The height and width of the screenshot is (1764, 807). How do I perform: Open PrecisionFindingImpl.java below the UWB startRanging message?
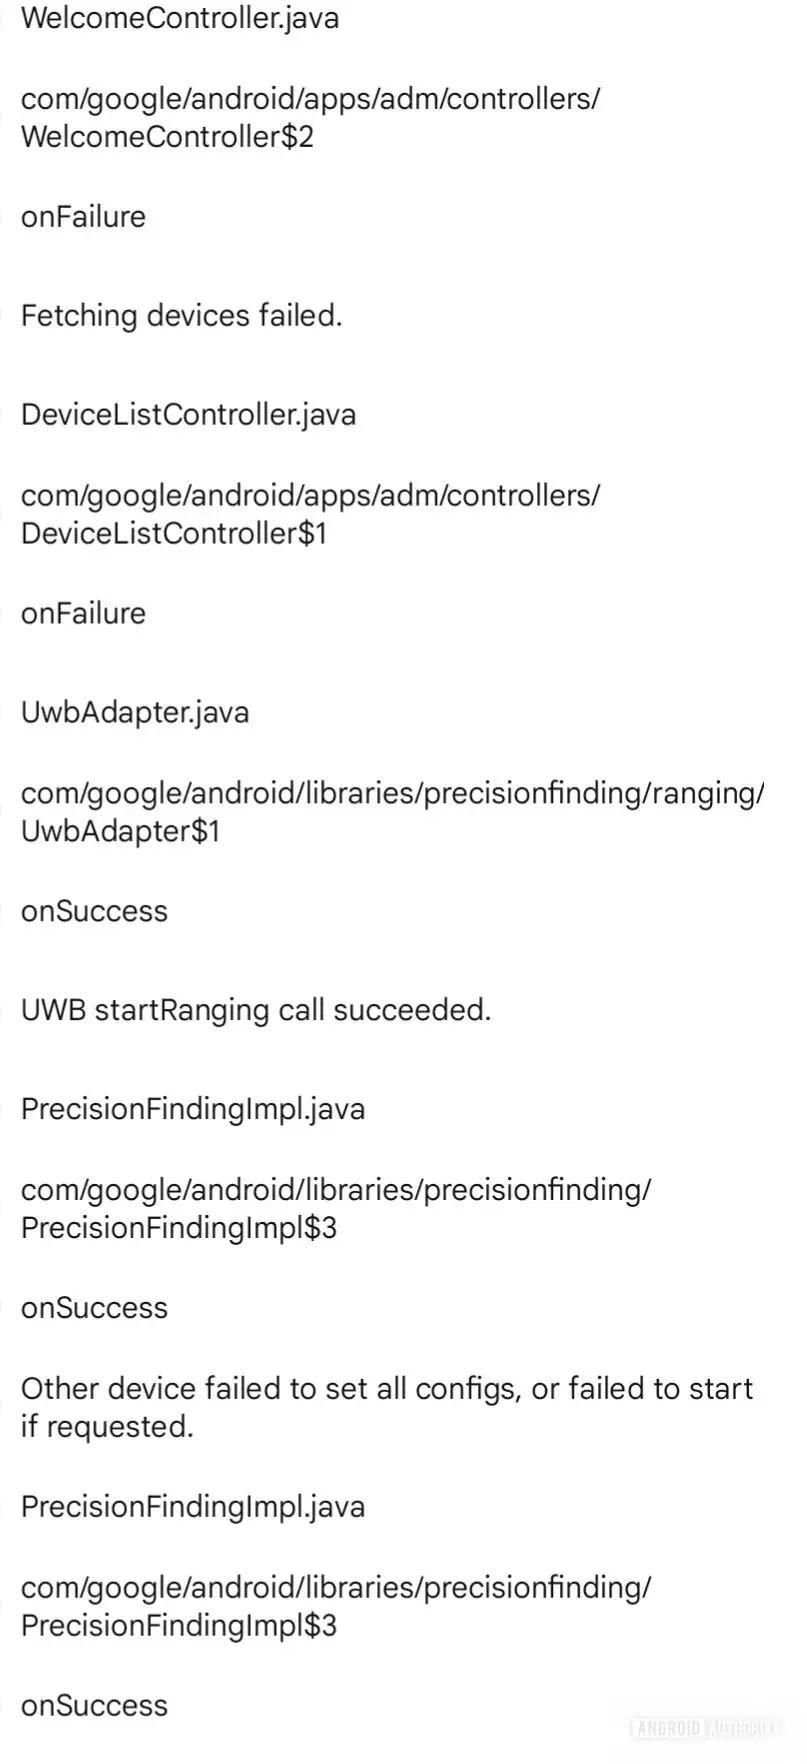click(193, 1109)
